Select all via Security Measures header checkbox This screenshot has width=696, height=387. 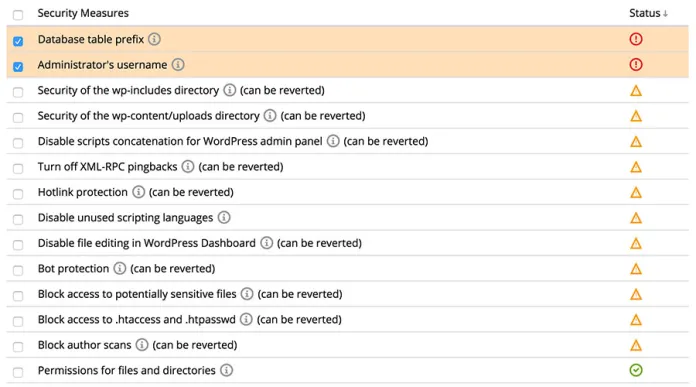tap(18, 15)
